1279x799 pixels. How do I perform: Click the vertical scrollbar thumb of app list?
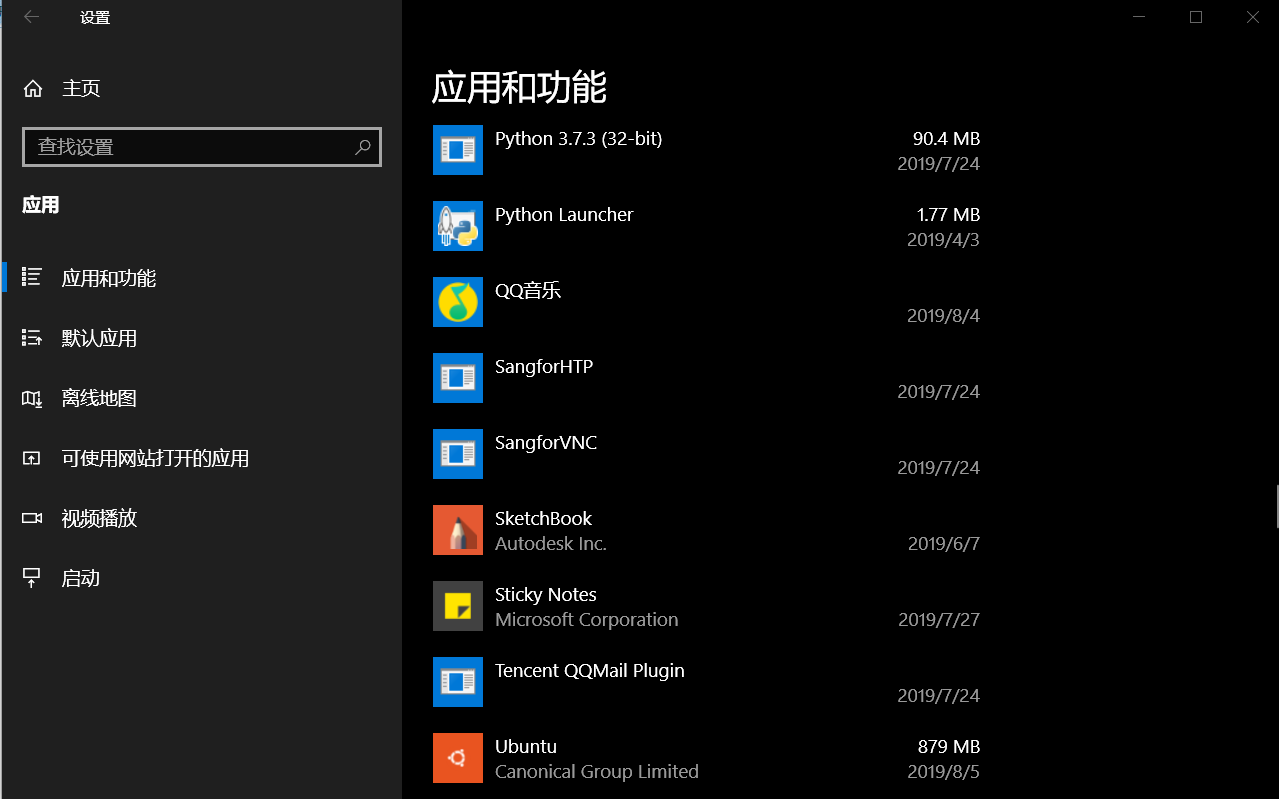pyautogui.click(x=1276, y=506)
